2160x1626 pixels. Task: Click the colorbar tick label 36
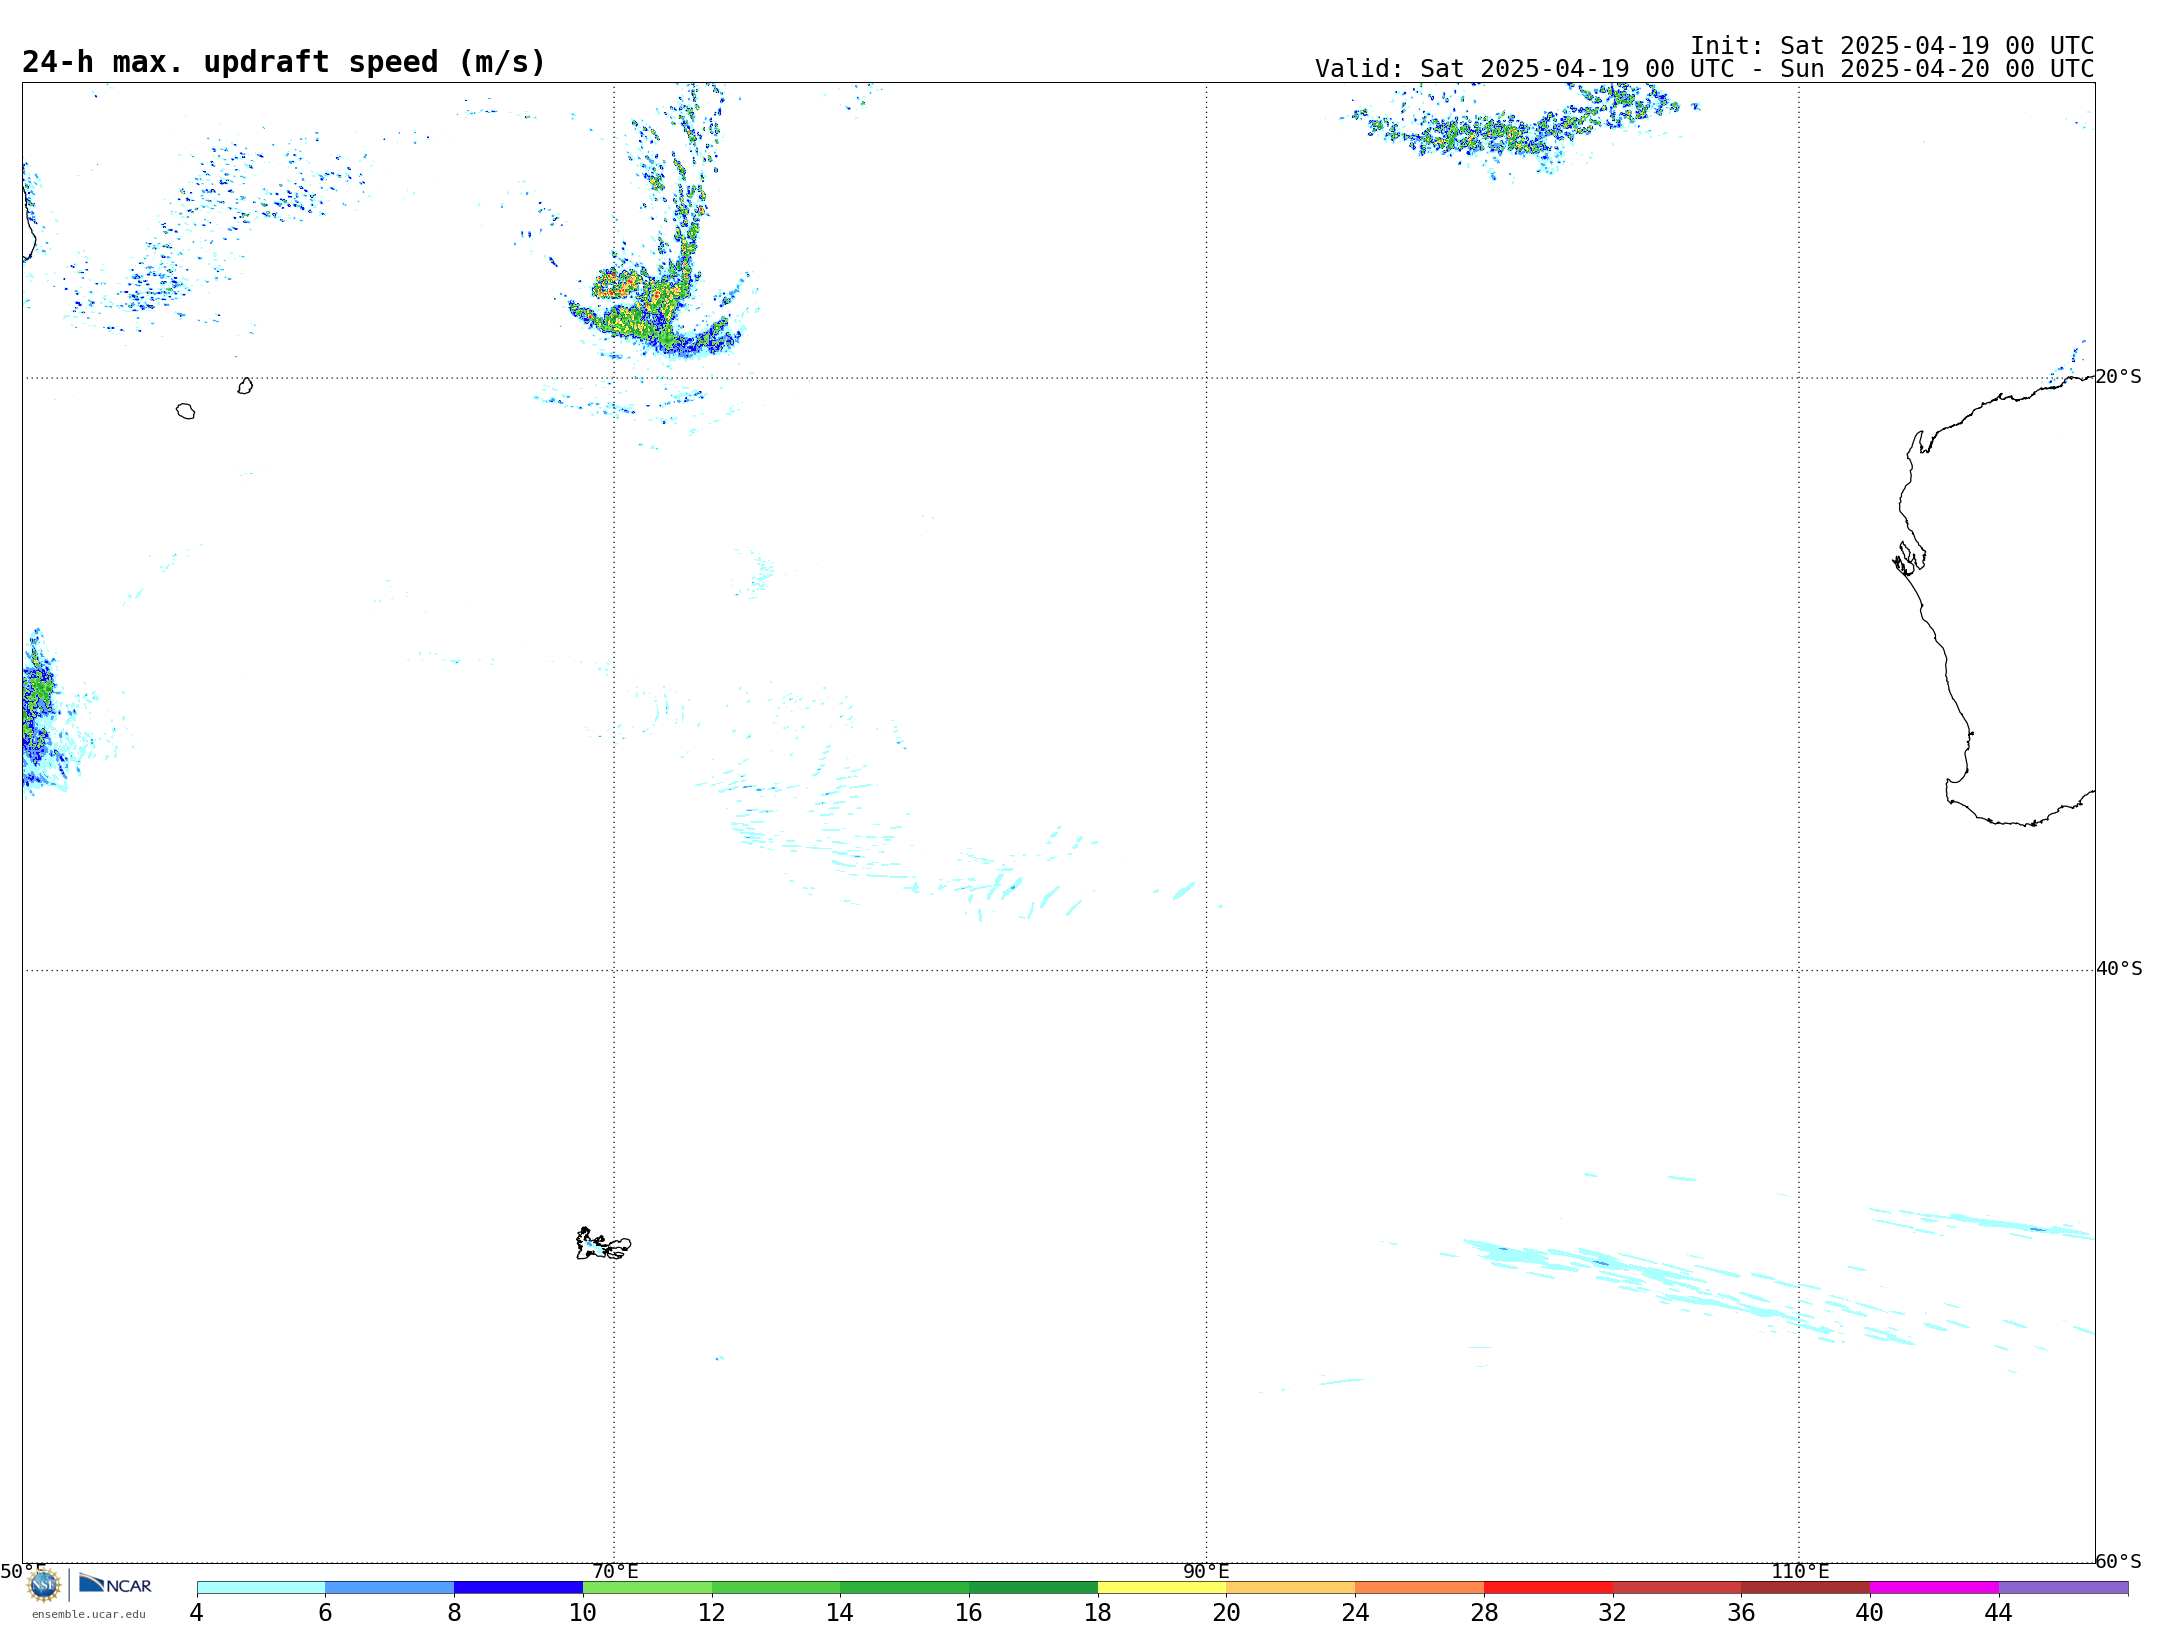1741,1613
